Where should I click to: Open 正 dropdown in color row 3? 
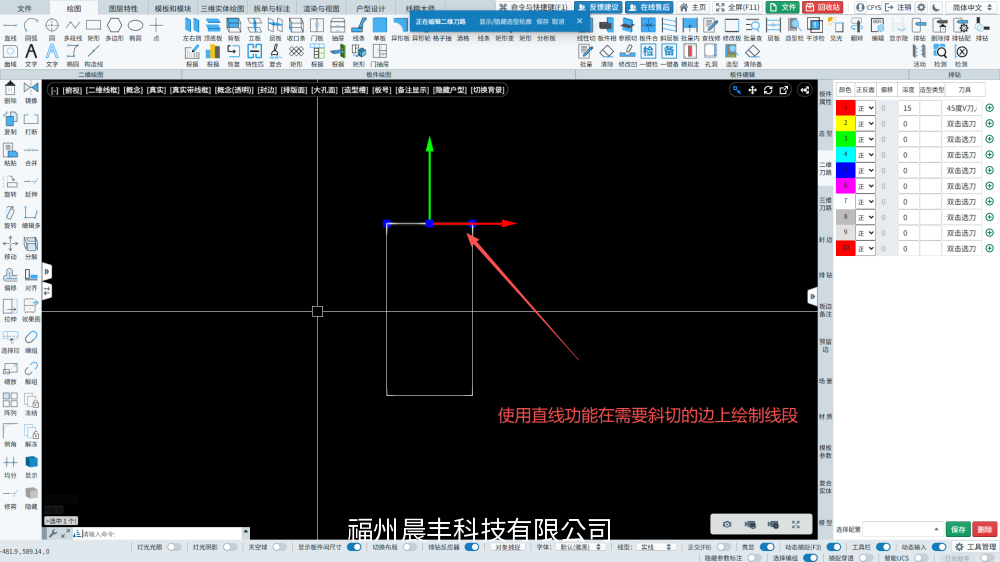[x=865, y=139]
